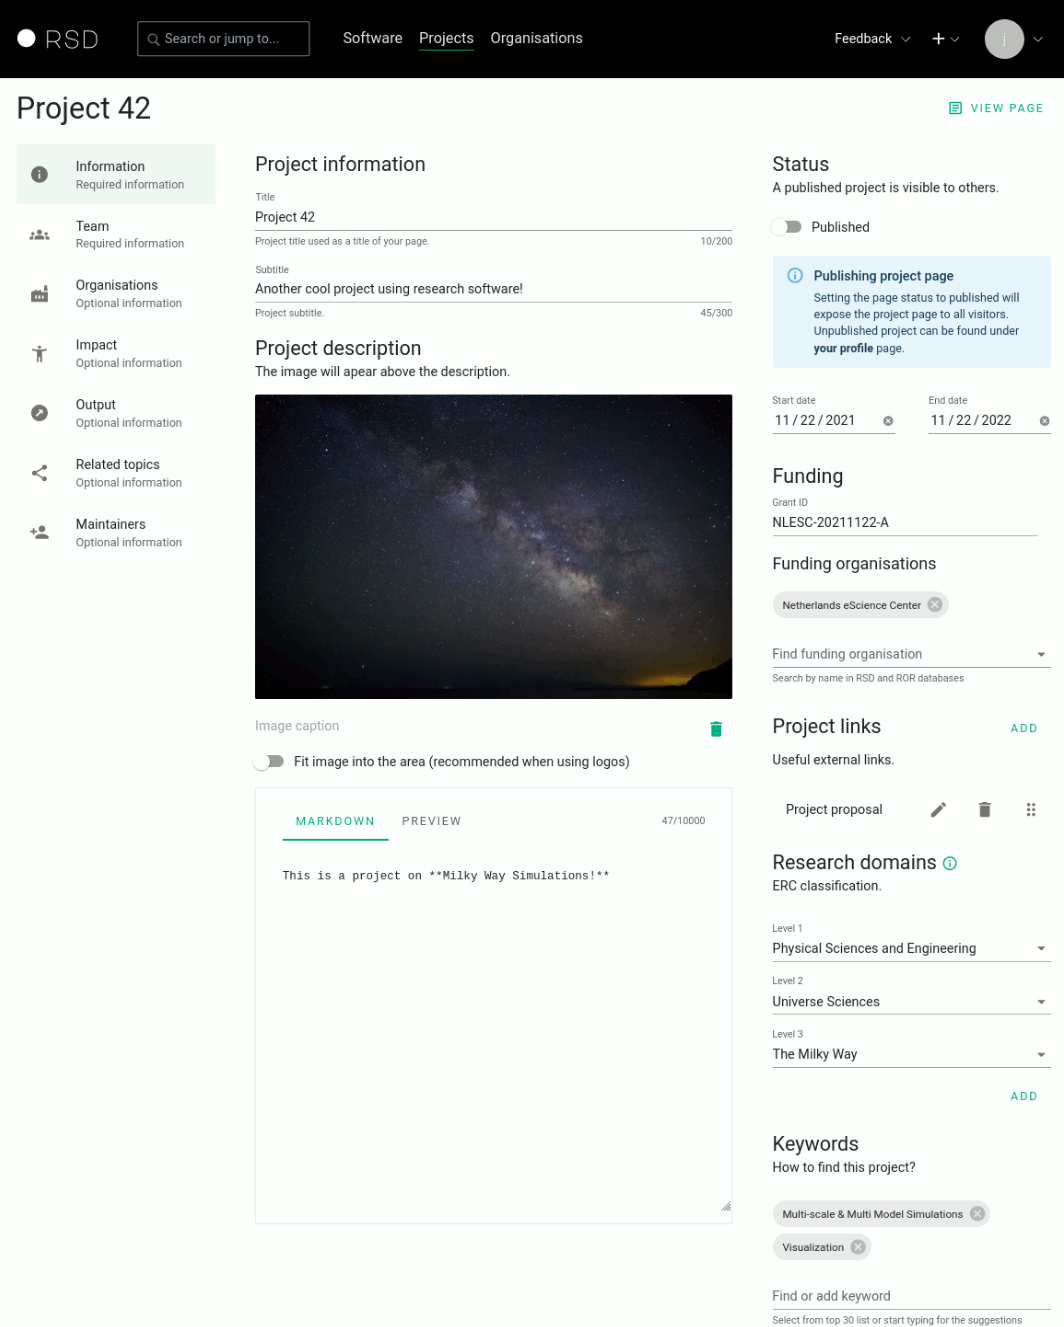Open the your profile link
Viewport: 1064px width, 1327px height.
point(843,348)
